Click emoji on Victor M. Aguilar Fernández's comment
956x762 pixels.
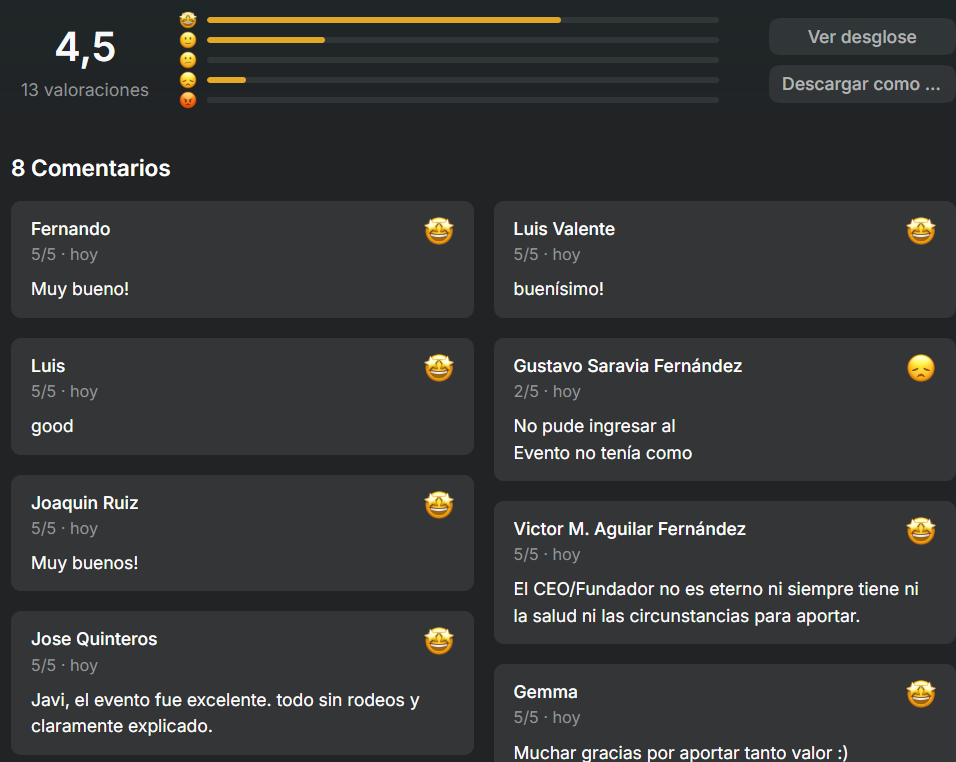(x=921, y=531)
